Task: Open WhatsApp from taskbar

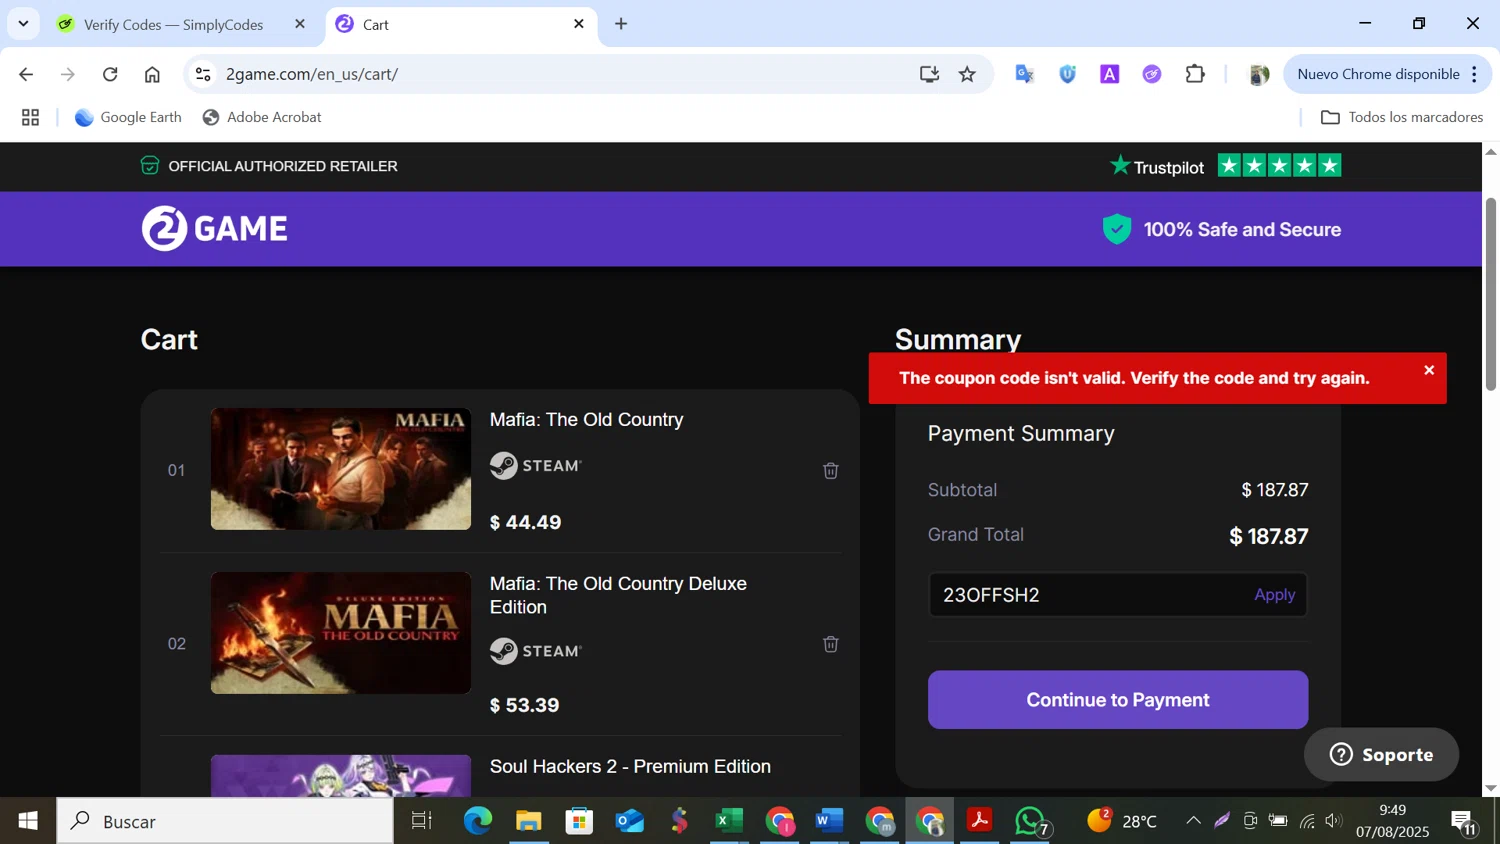Action: coord(1030,821)
